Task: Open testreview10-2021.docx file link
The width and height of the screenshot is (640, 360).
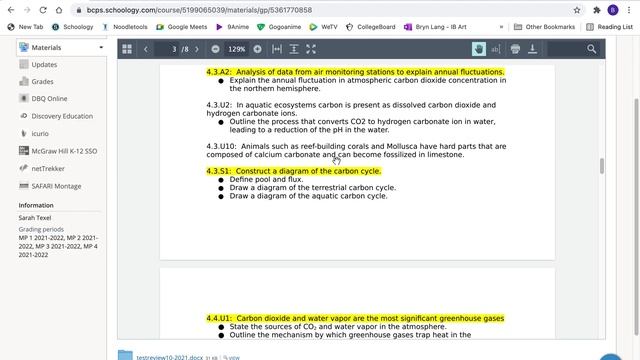Action: pyautogui.click(x=169, y=357)
